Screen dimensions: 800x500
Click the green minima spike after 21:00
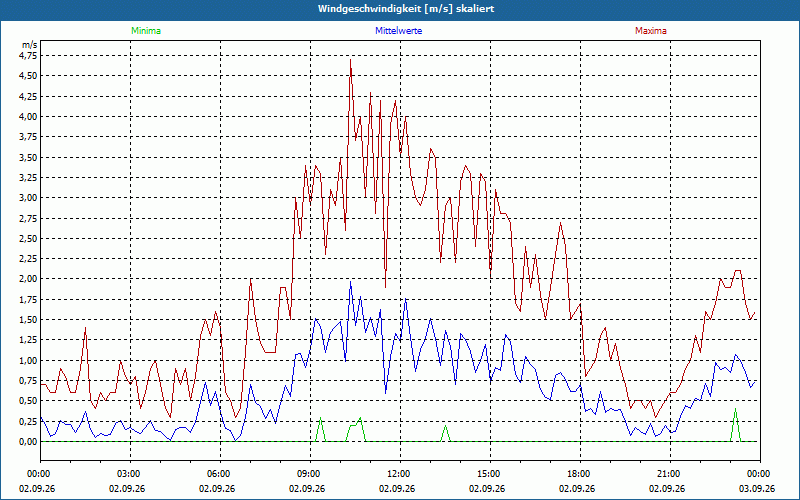pyautogui.click(x=735, y=426)
